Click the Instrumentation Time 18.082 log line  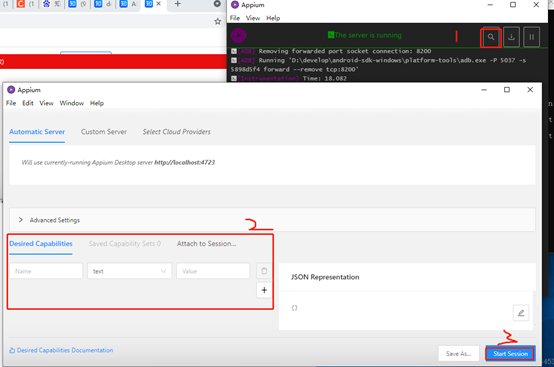[x=289, y=78]
